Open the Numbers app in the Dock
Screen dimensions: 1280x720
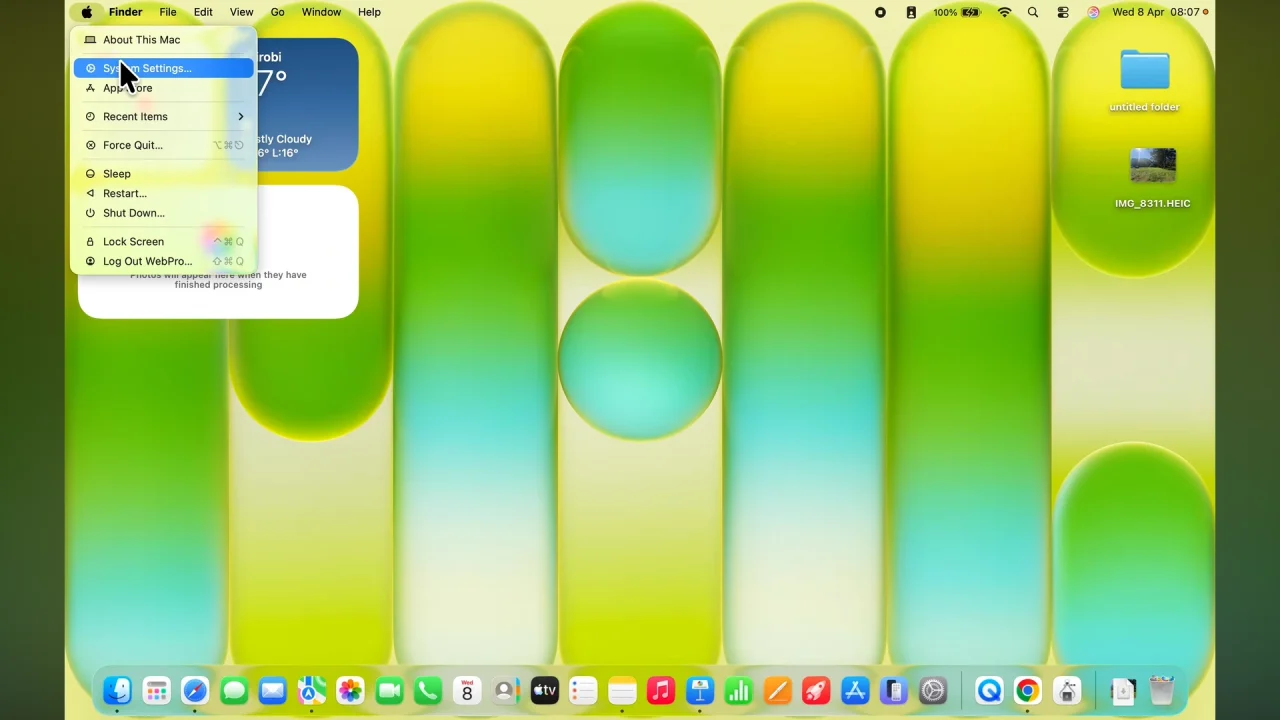pyautogui.click(x=738, y=690)
